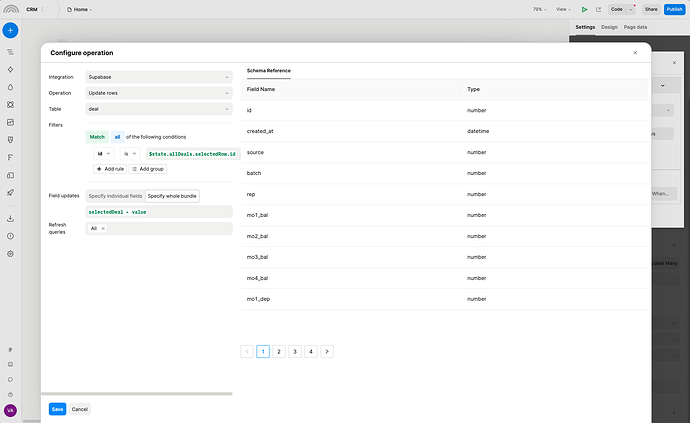The height and width of the screenshot is (423, 690).
Task: Open the Page data tab
Action: 636,27
